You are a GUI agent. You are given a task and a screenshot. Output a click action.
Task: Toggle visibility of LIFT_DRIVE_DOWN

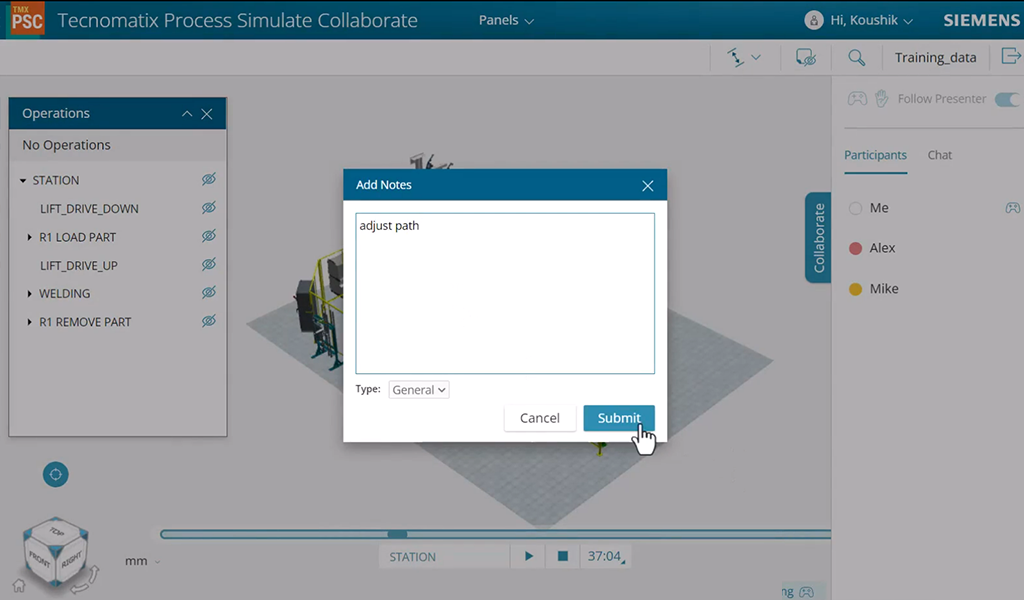[208, 208]
